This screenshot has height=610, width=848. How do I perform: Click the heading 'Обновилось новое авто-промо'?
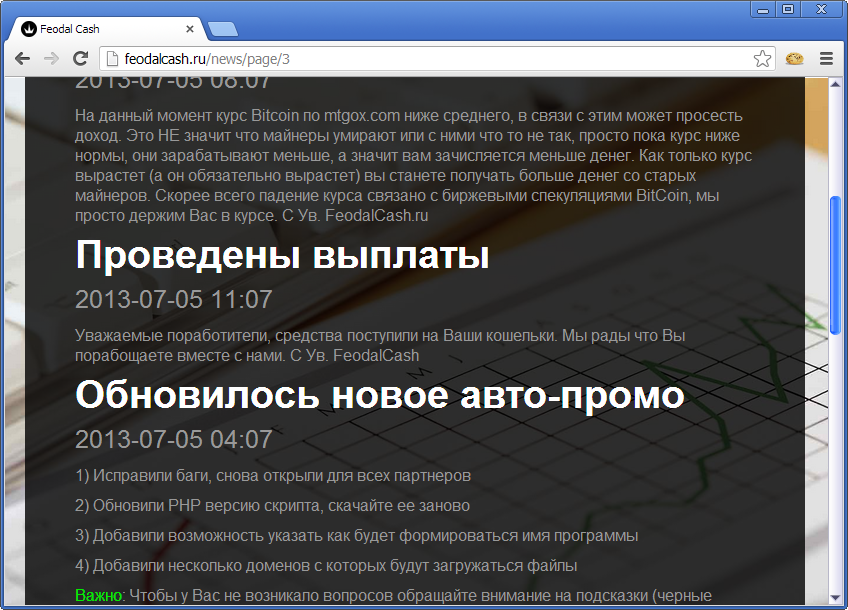pos(380,395)
